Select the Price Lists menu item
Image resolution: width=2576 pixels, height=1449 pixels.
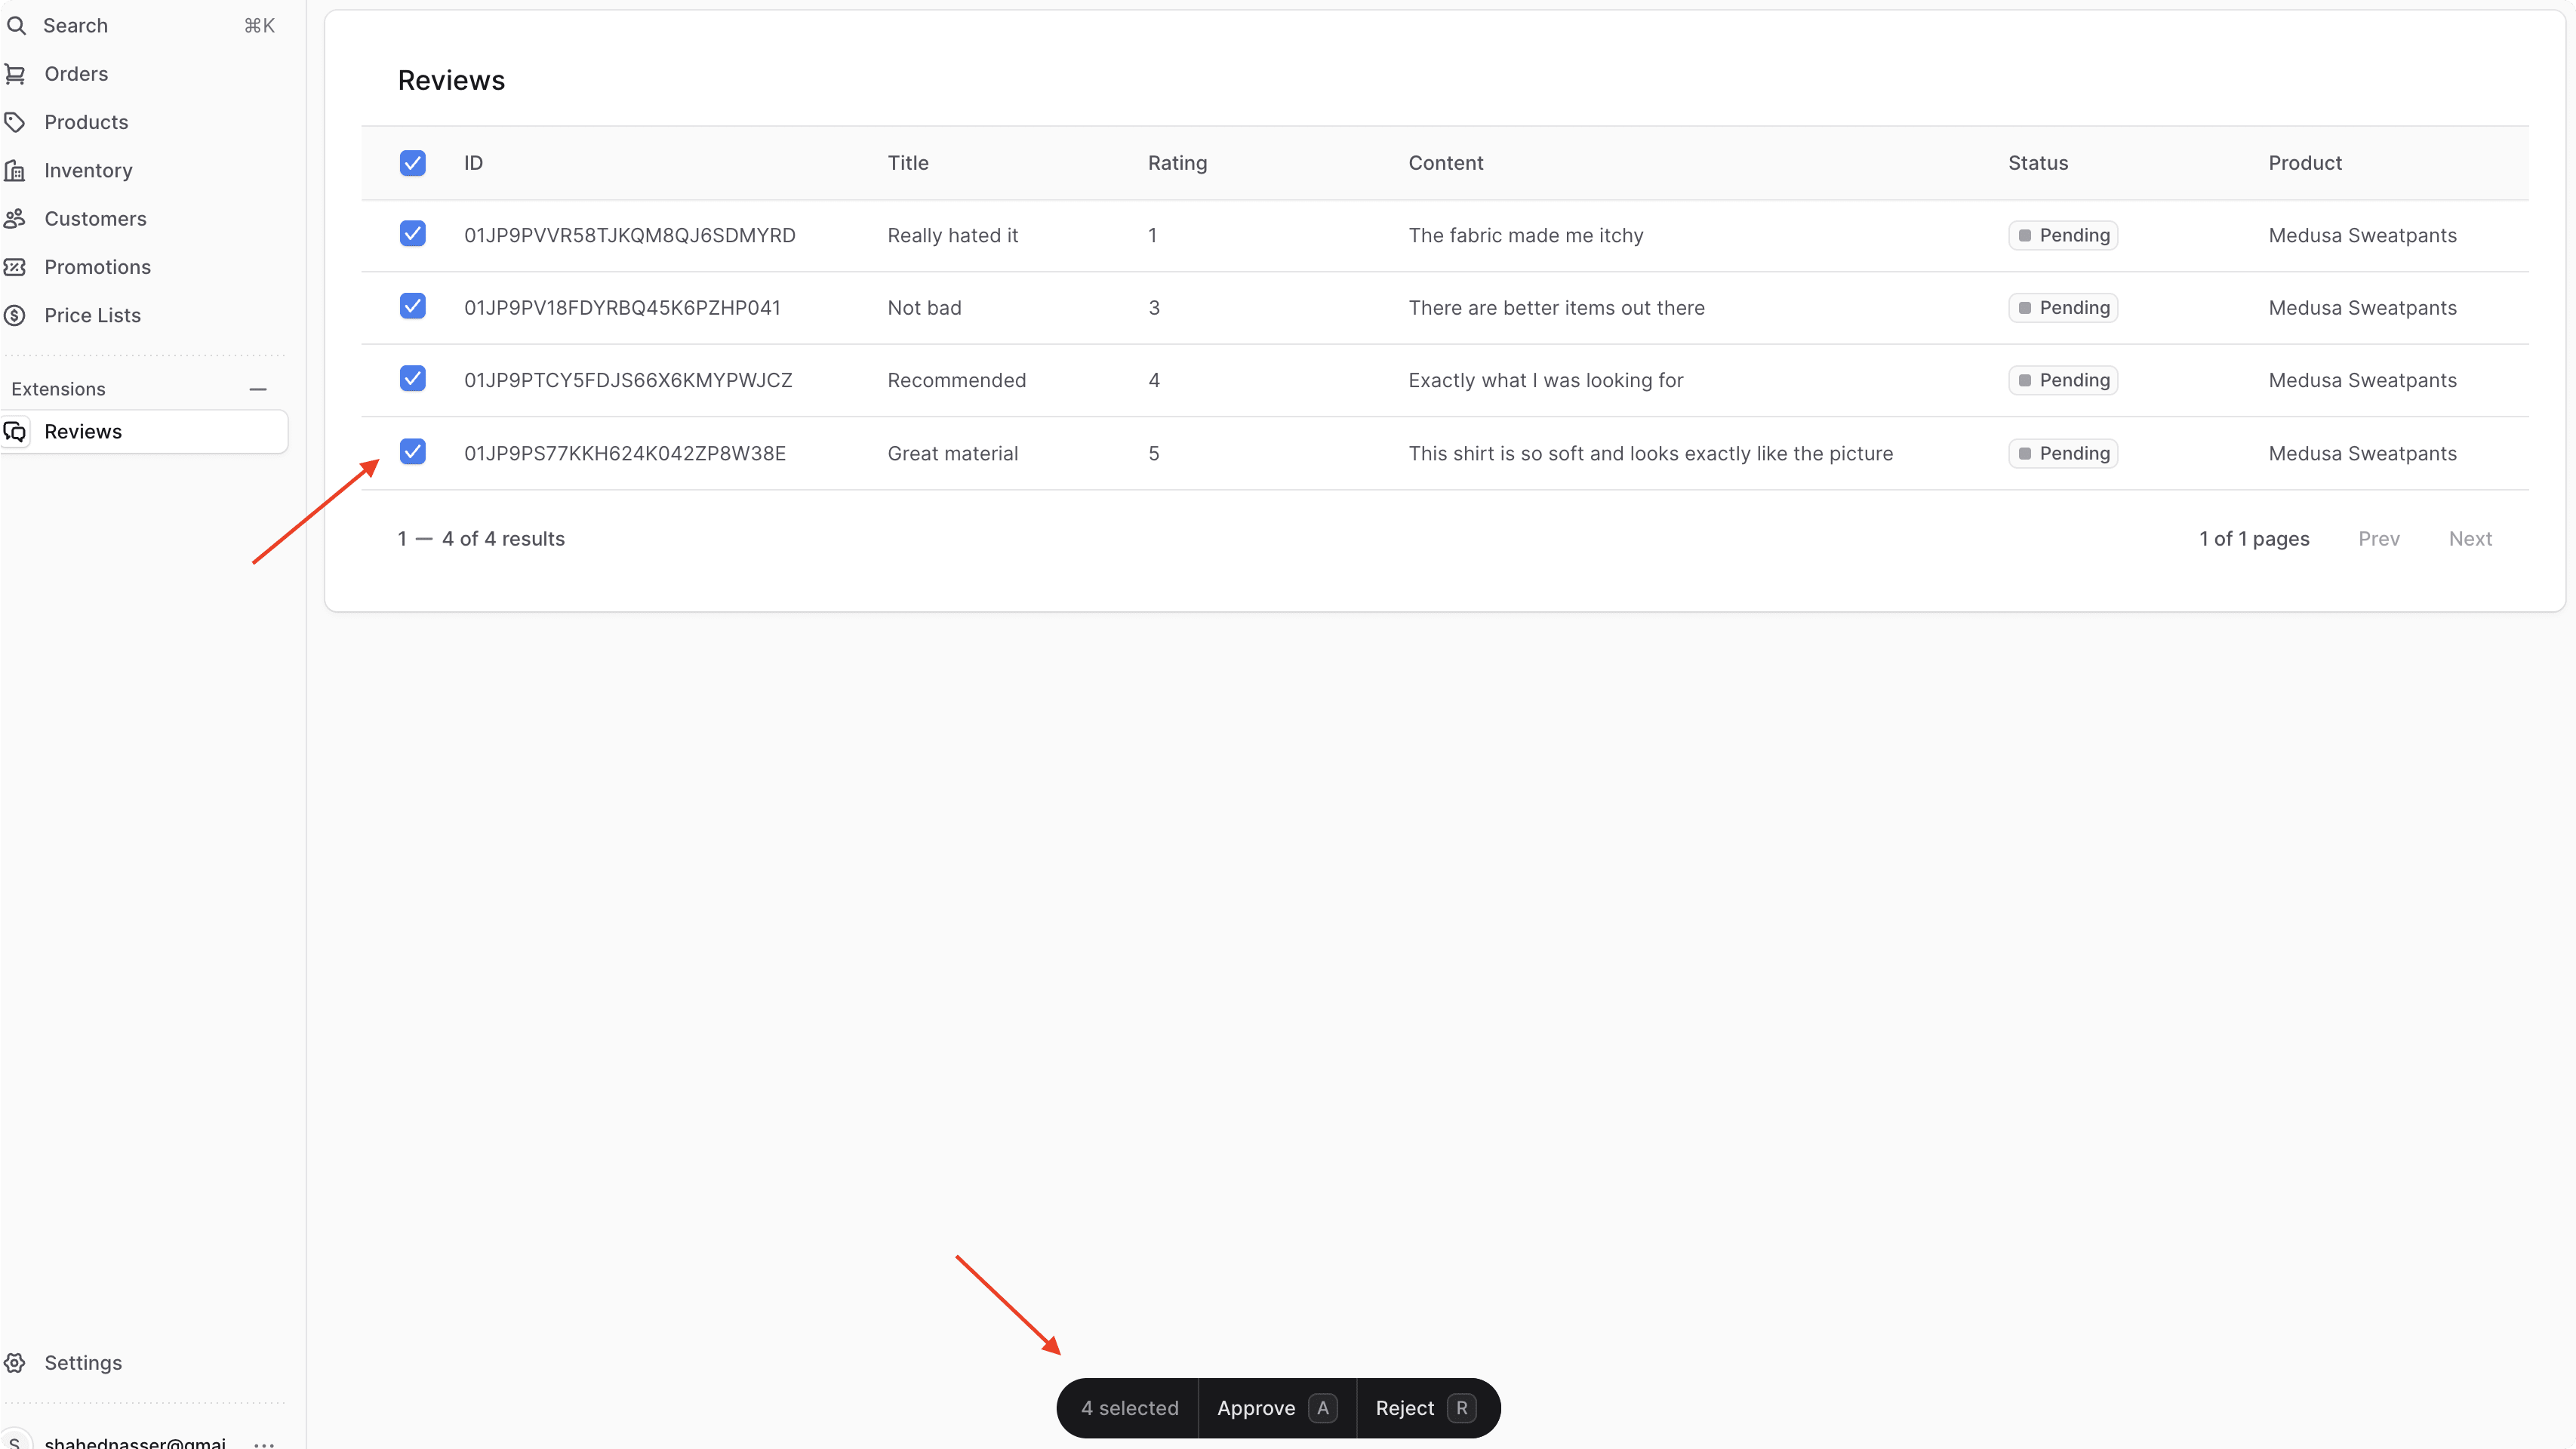click(92, 314)
